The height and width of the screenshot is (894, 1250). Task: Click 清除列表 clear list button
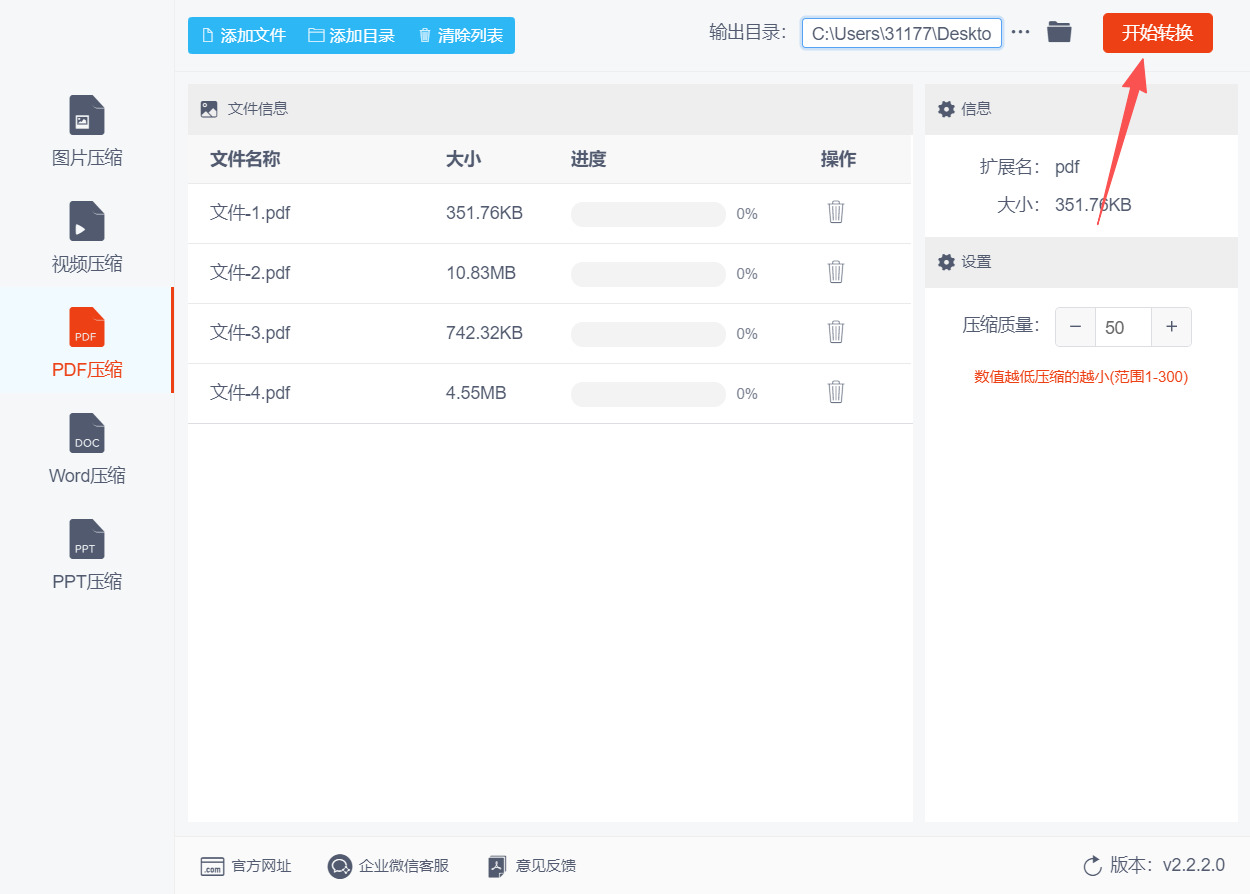coord(460,35)
